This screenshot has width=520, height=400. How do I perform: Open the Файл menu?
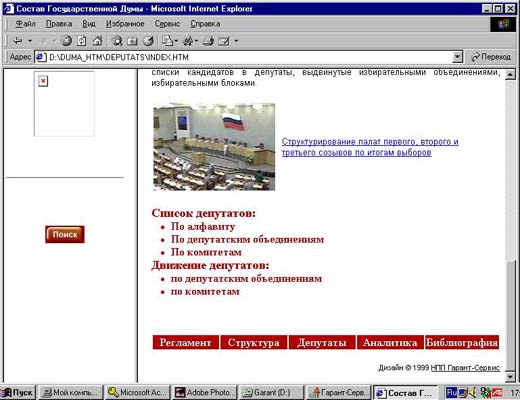point(26,24)
